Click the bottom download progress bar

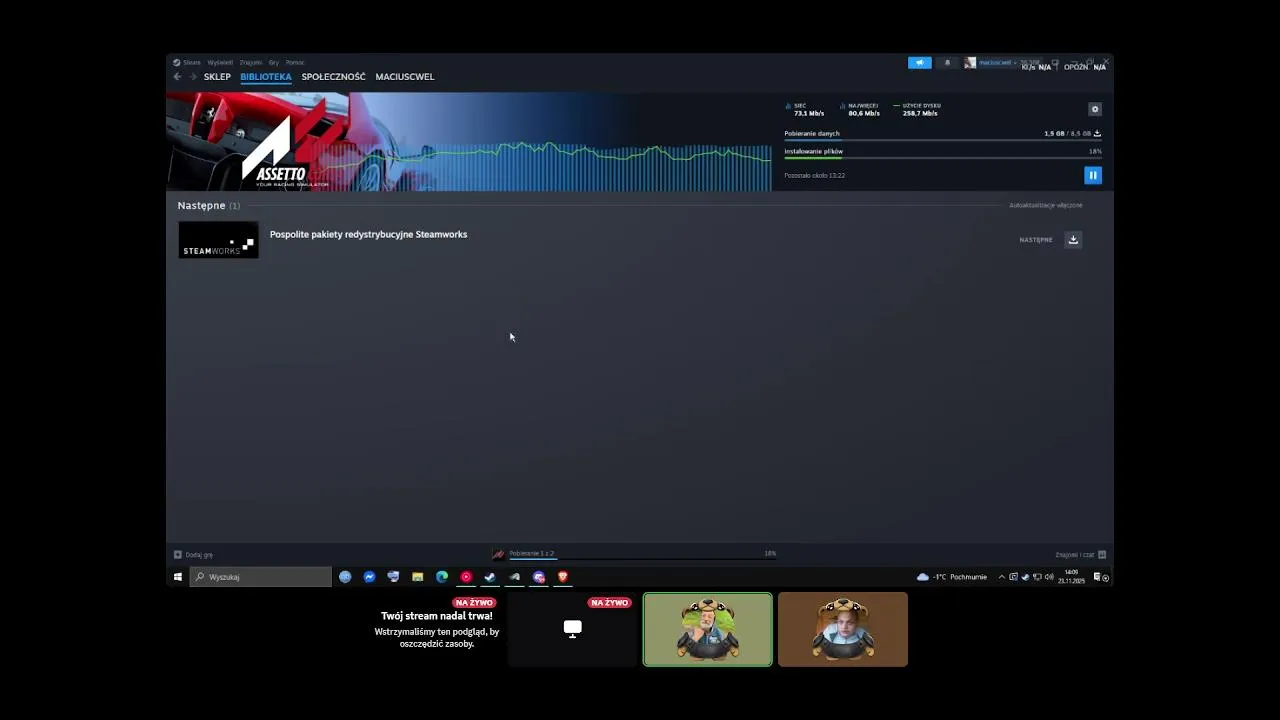click(642, 558)
